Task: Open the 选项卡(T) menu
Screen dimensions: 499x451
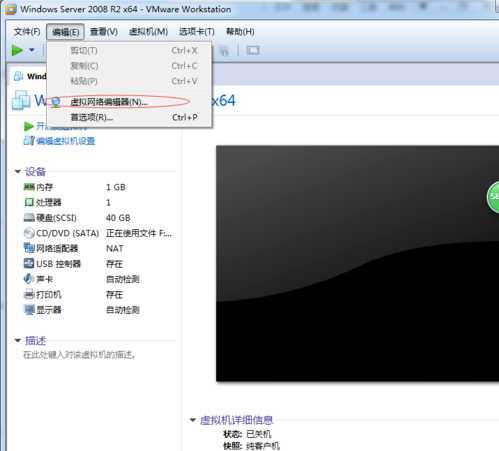Action: [x=197, y=32]
